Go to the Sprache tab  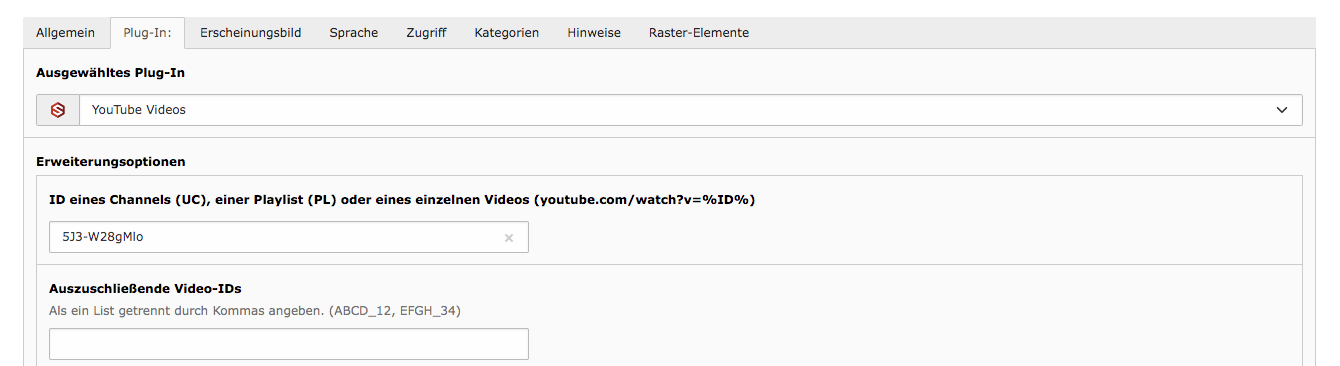pos(354,33)
